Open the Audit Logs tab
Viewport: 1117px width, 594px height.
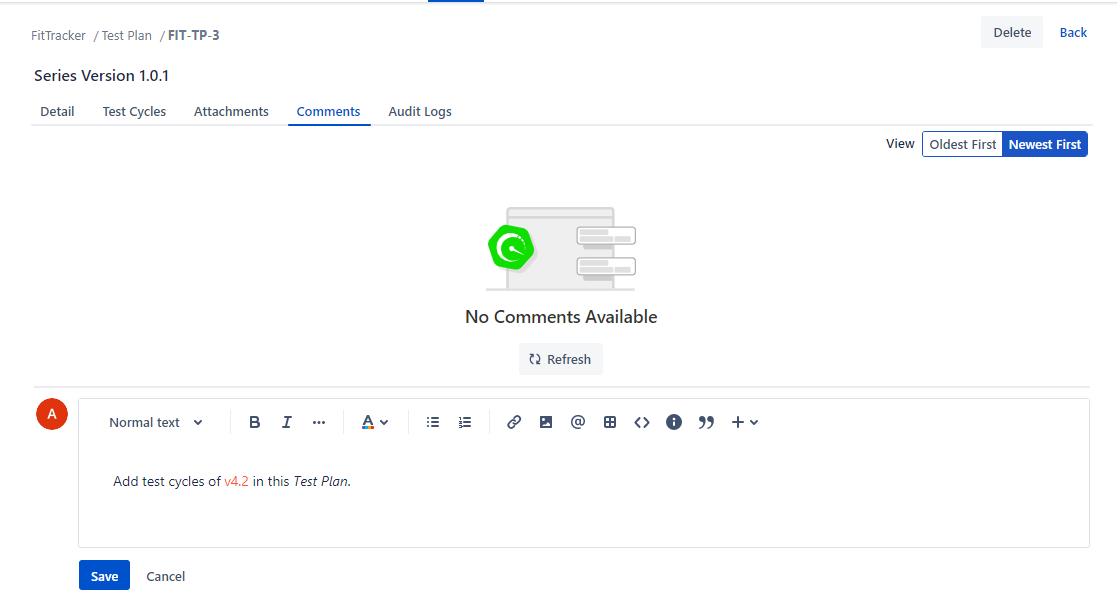tap(419, 111)
